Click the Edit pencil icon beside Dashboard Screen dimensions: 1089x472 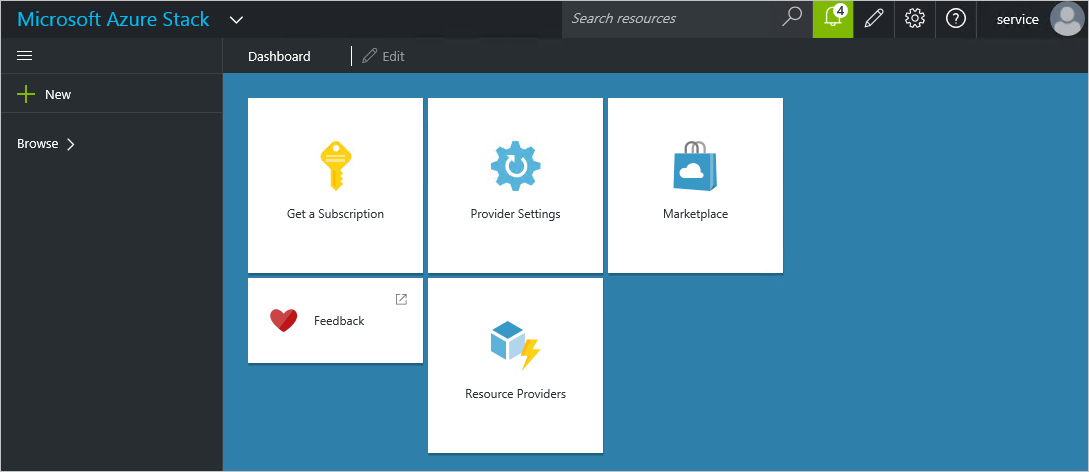[x=369, y=56]
